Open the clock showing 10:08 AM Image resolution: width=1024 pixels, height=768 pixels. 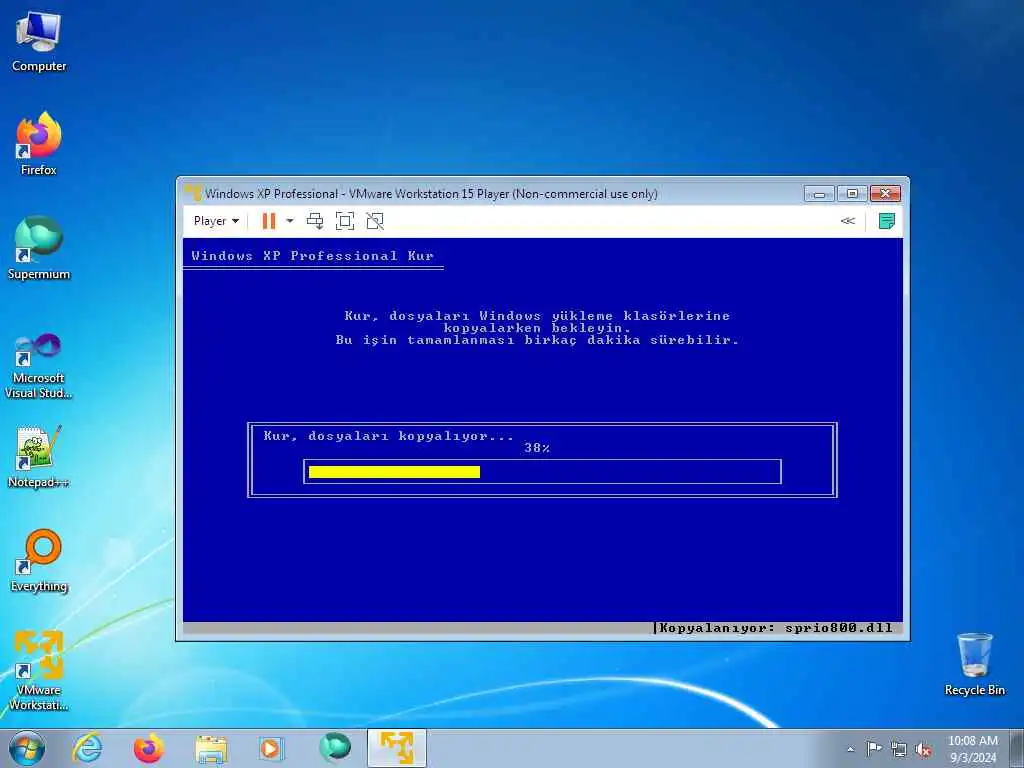[972, 749]
